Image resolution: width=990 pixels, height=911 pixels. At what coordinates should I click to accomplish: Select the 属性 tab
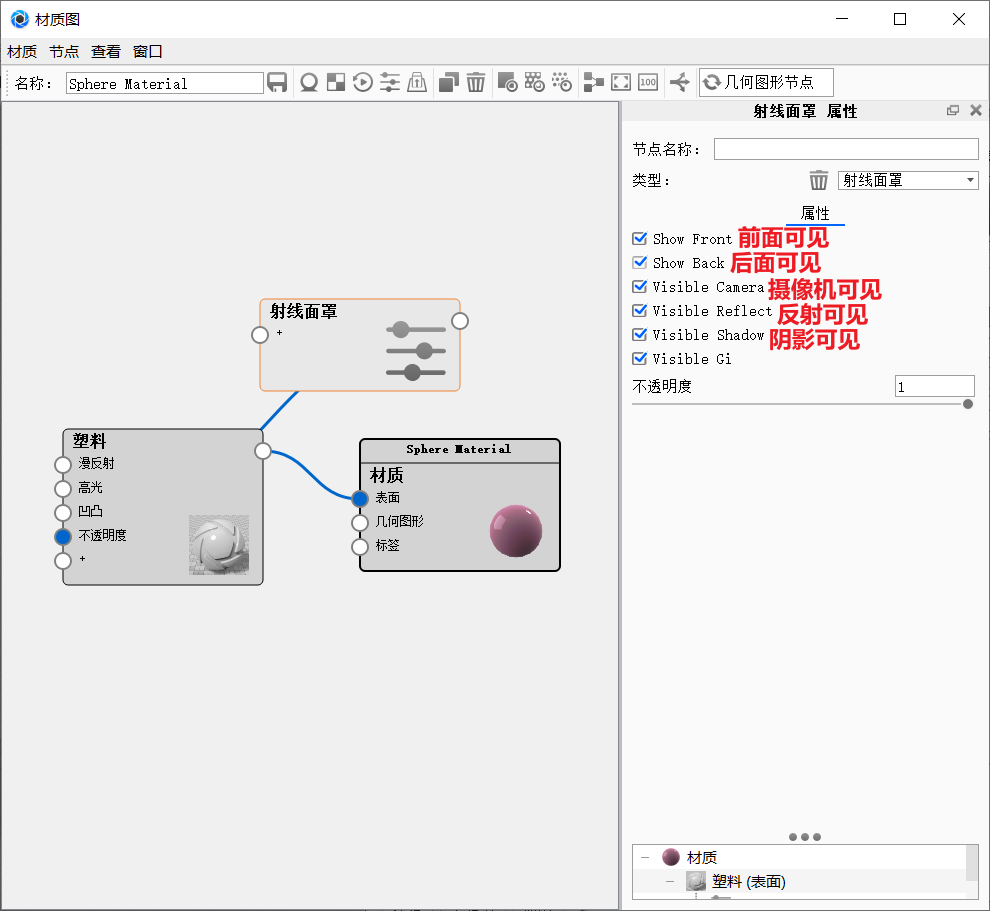(815, 213)
